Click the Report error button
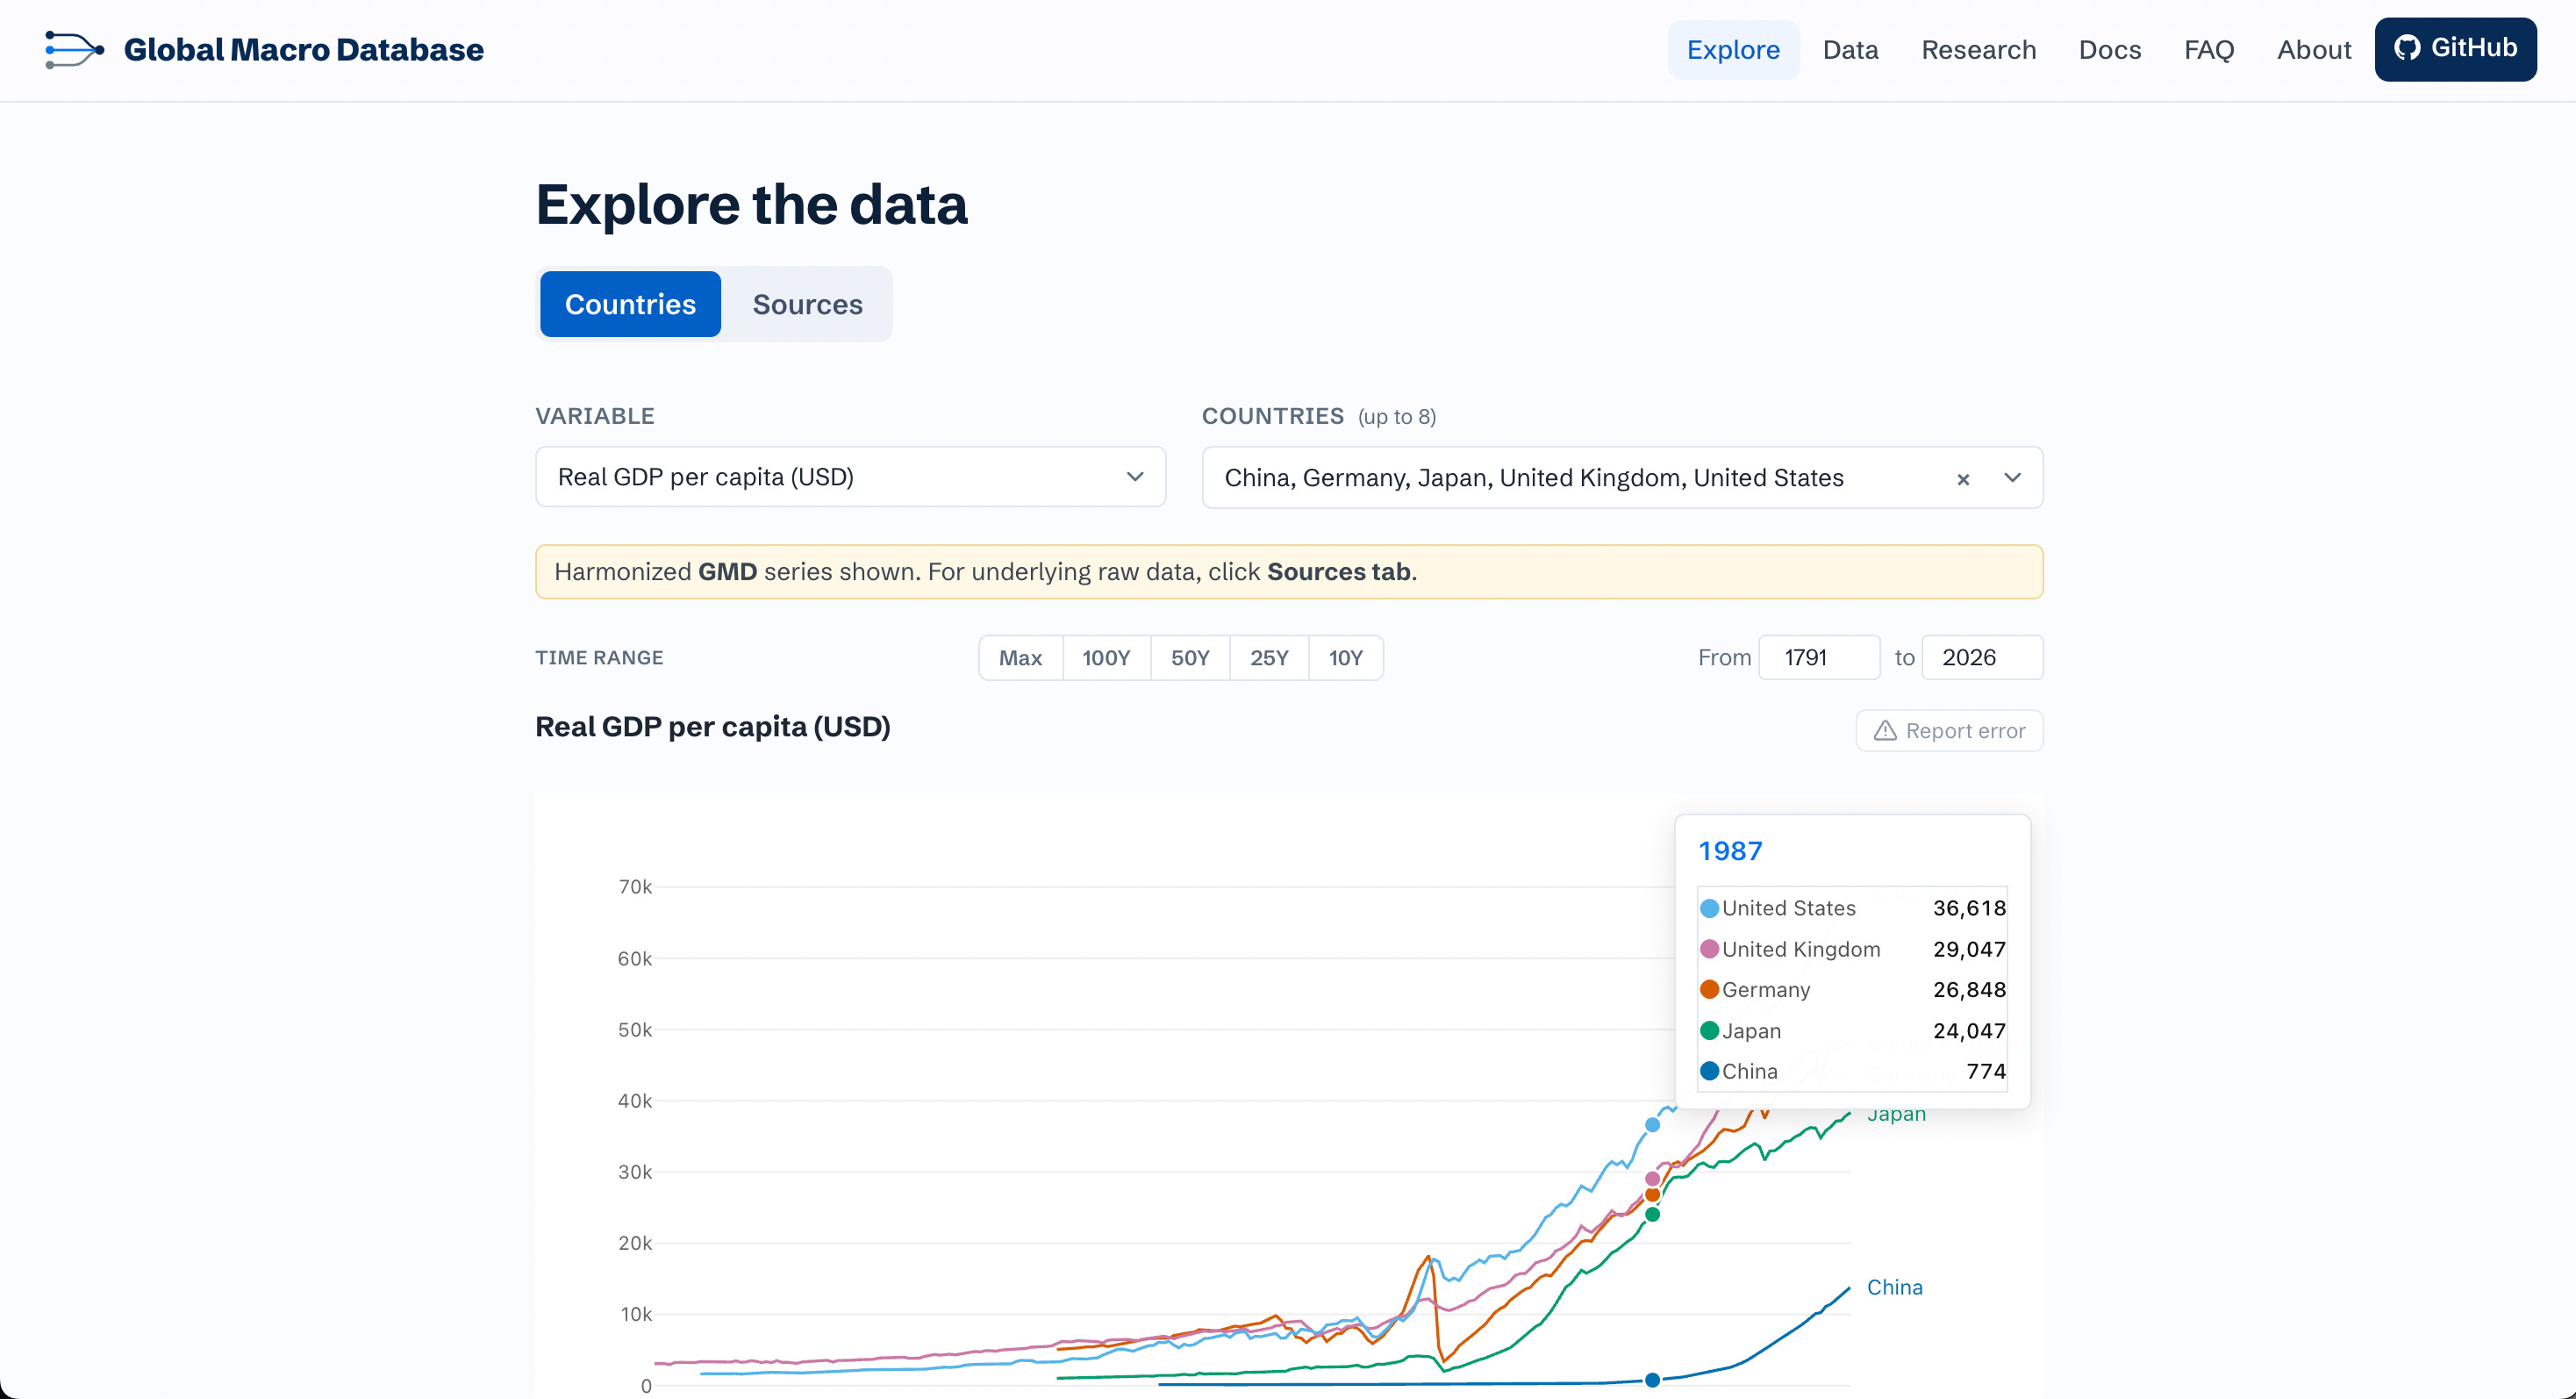Viewport: 2576px width, 1399px height. tap(1949, 731)
